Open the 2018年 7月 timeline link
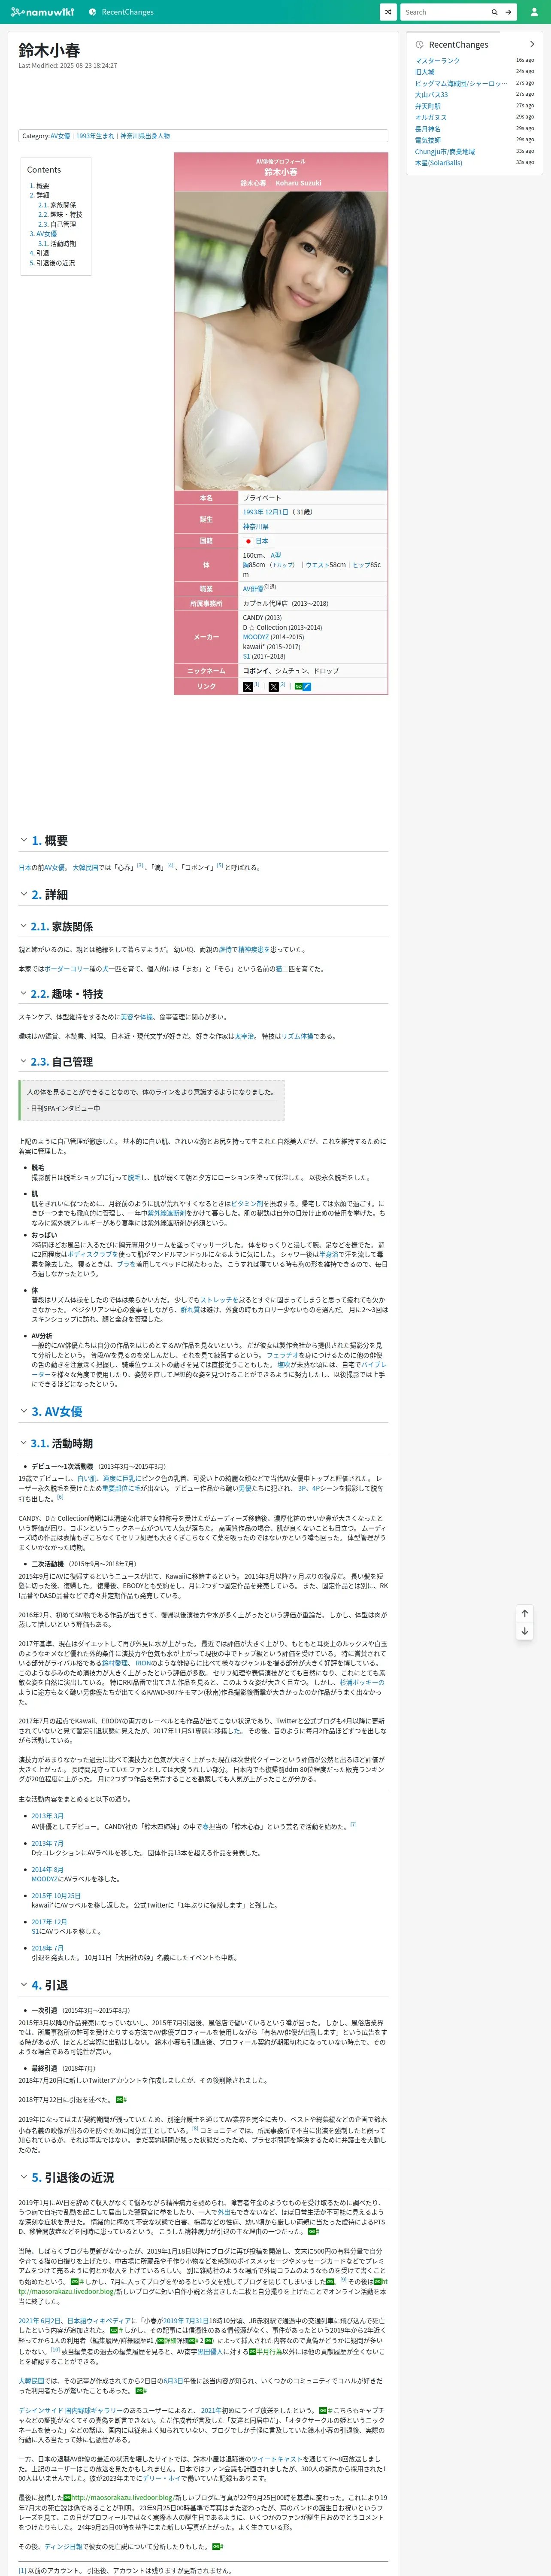The image size is (551, 2576). click(47, 1948)
